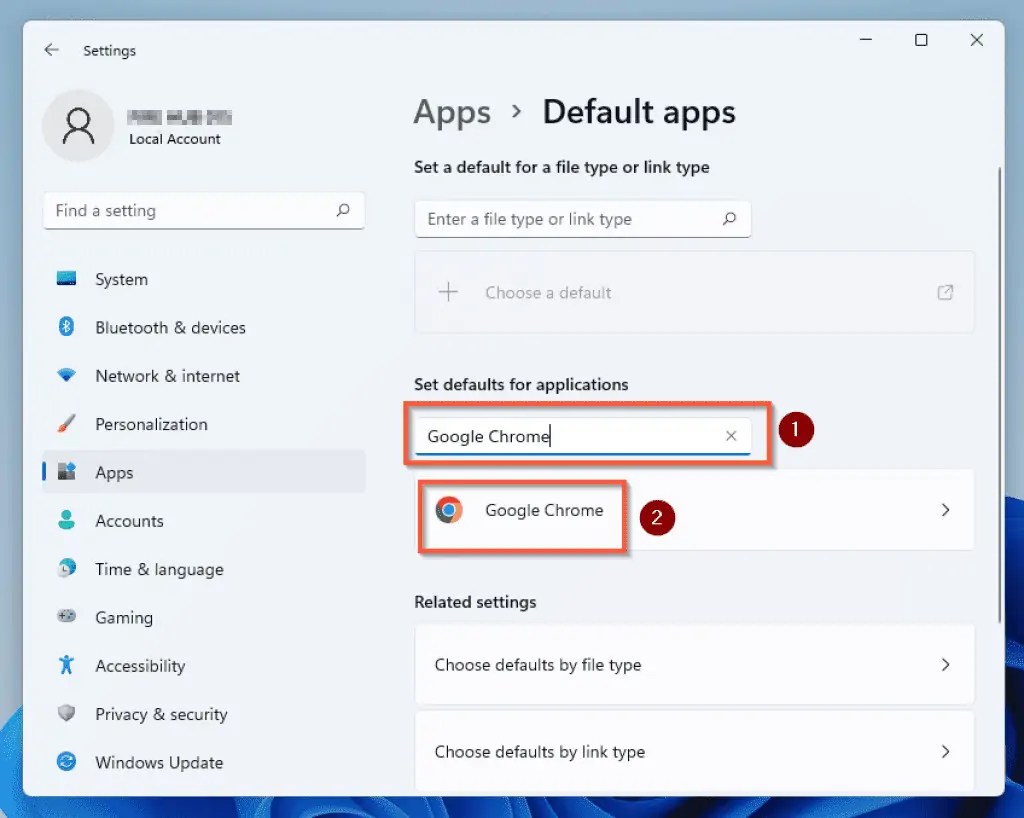Open the Choose defaults by link type chevron

(x=945, y=751)
